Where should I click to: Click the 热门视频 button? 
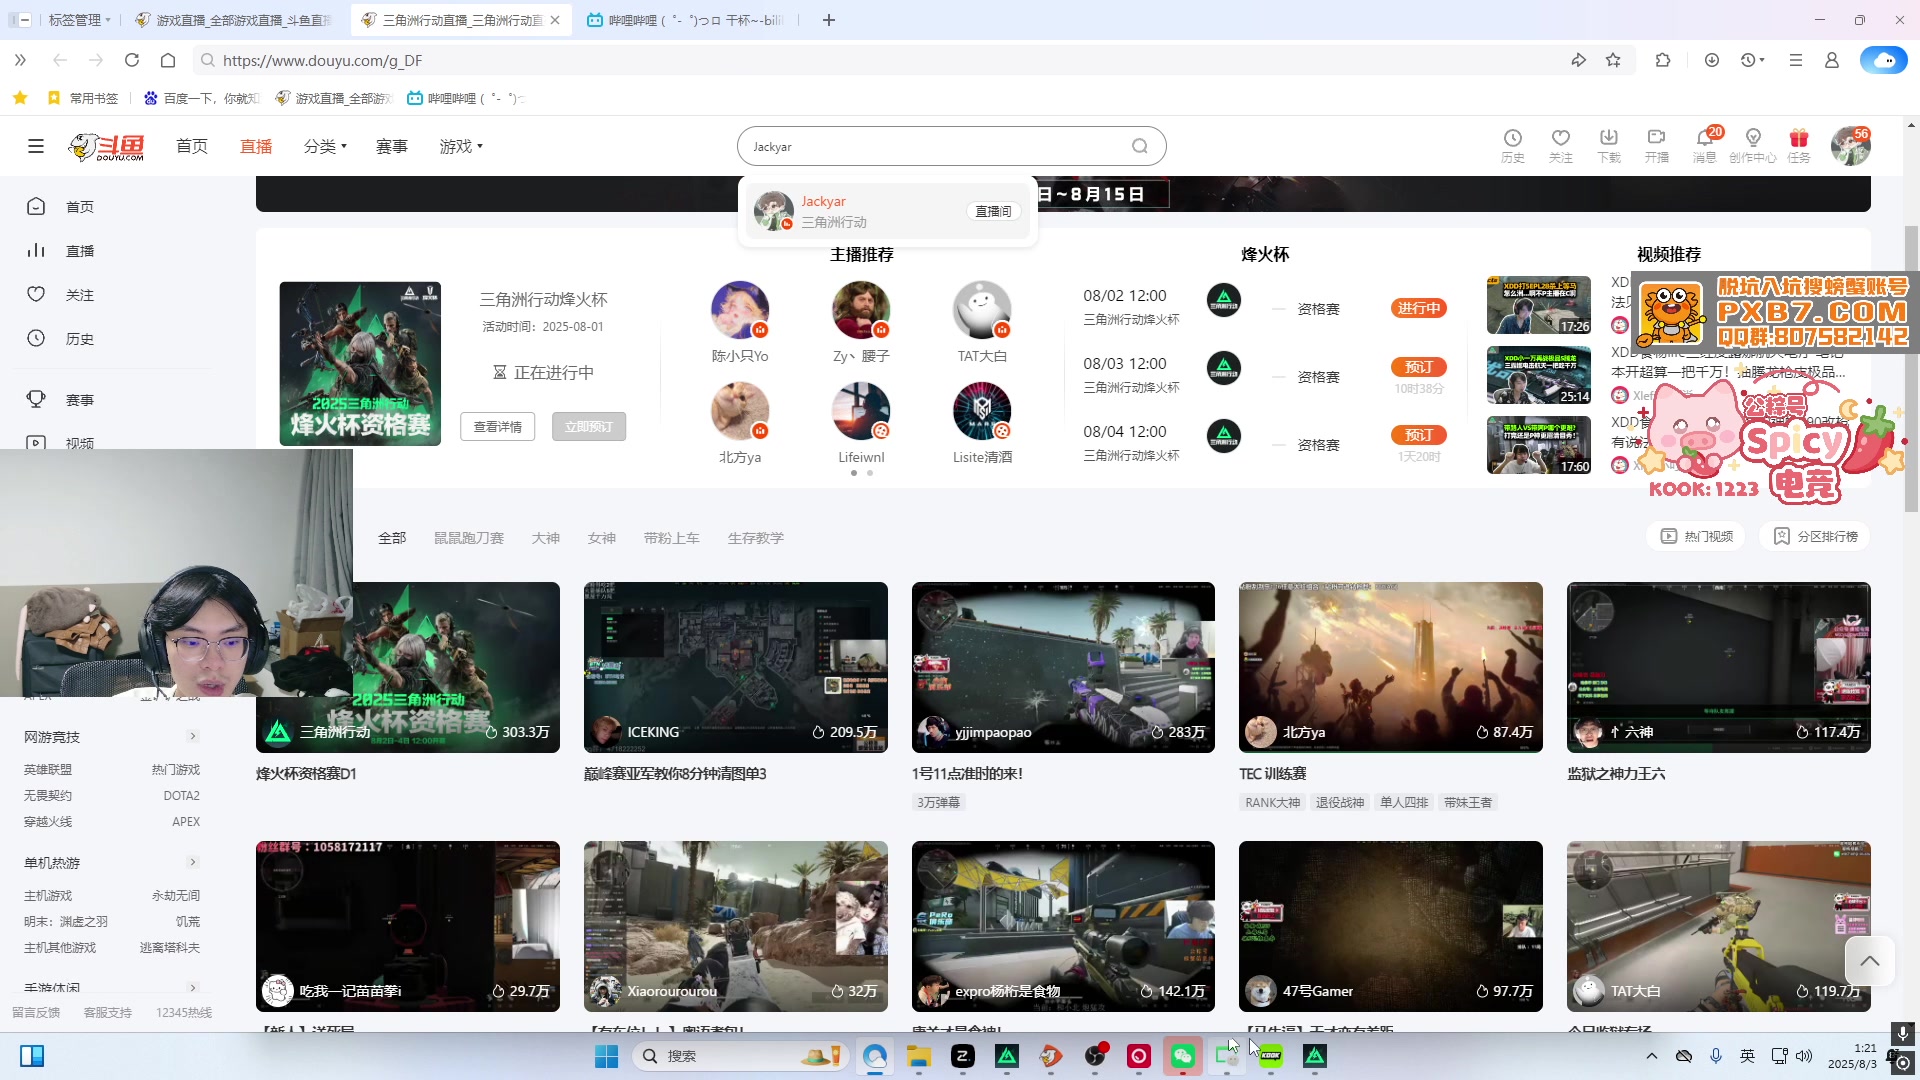(1697, 537)
